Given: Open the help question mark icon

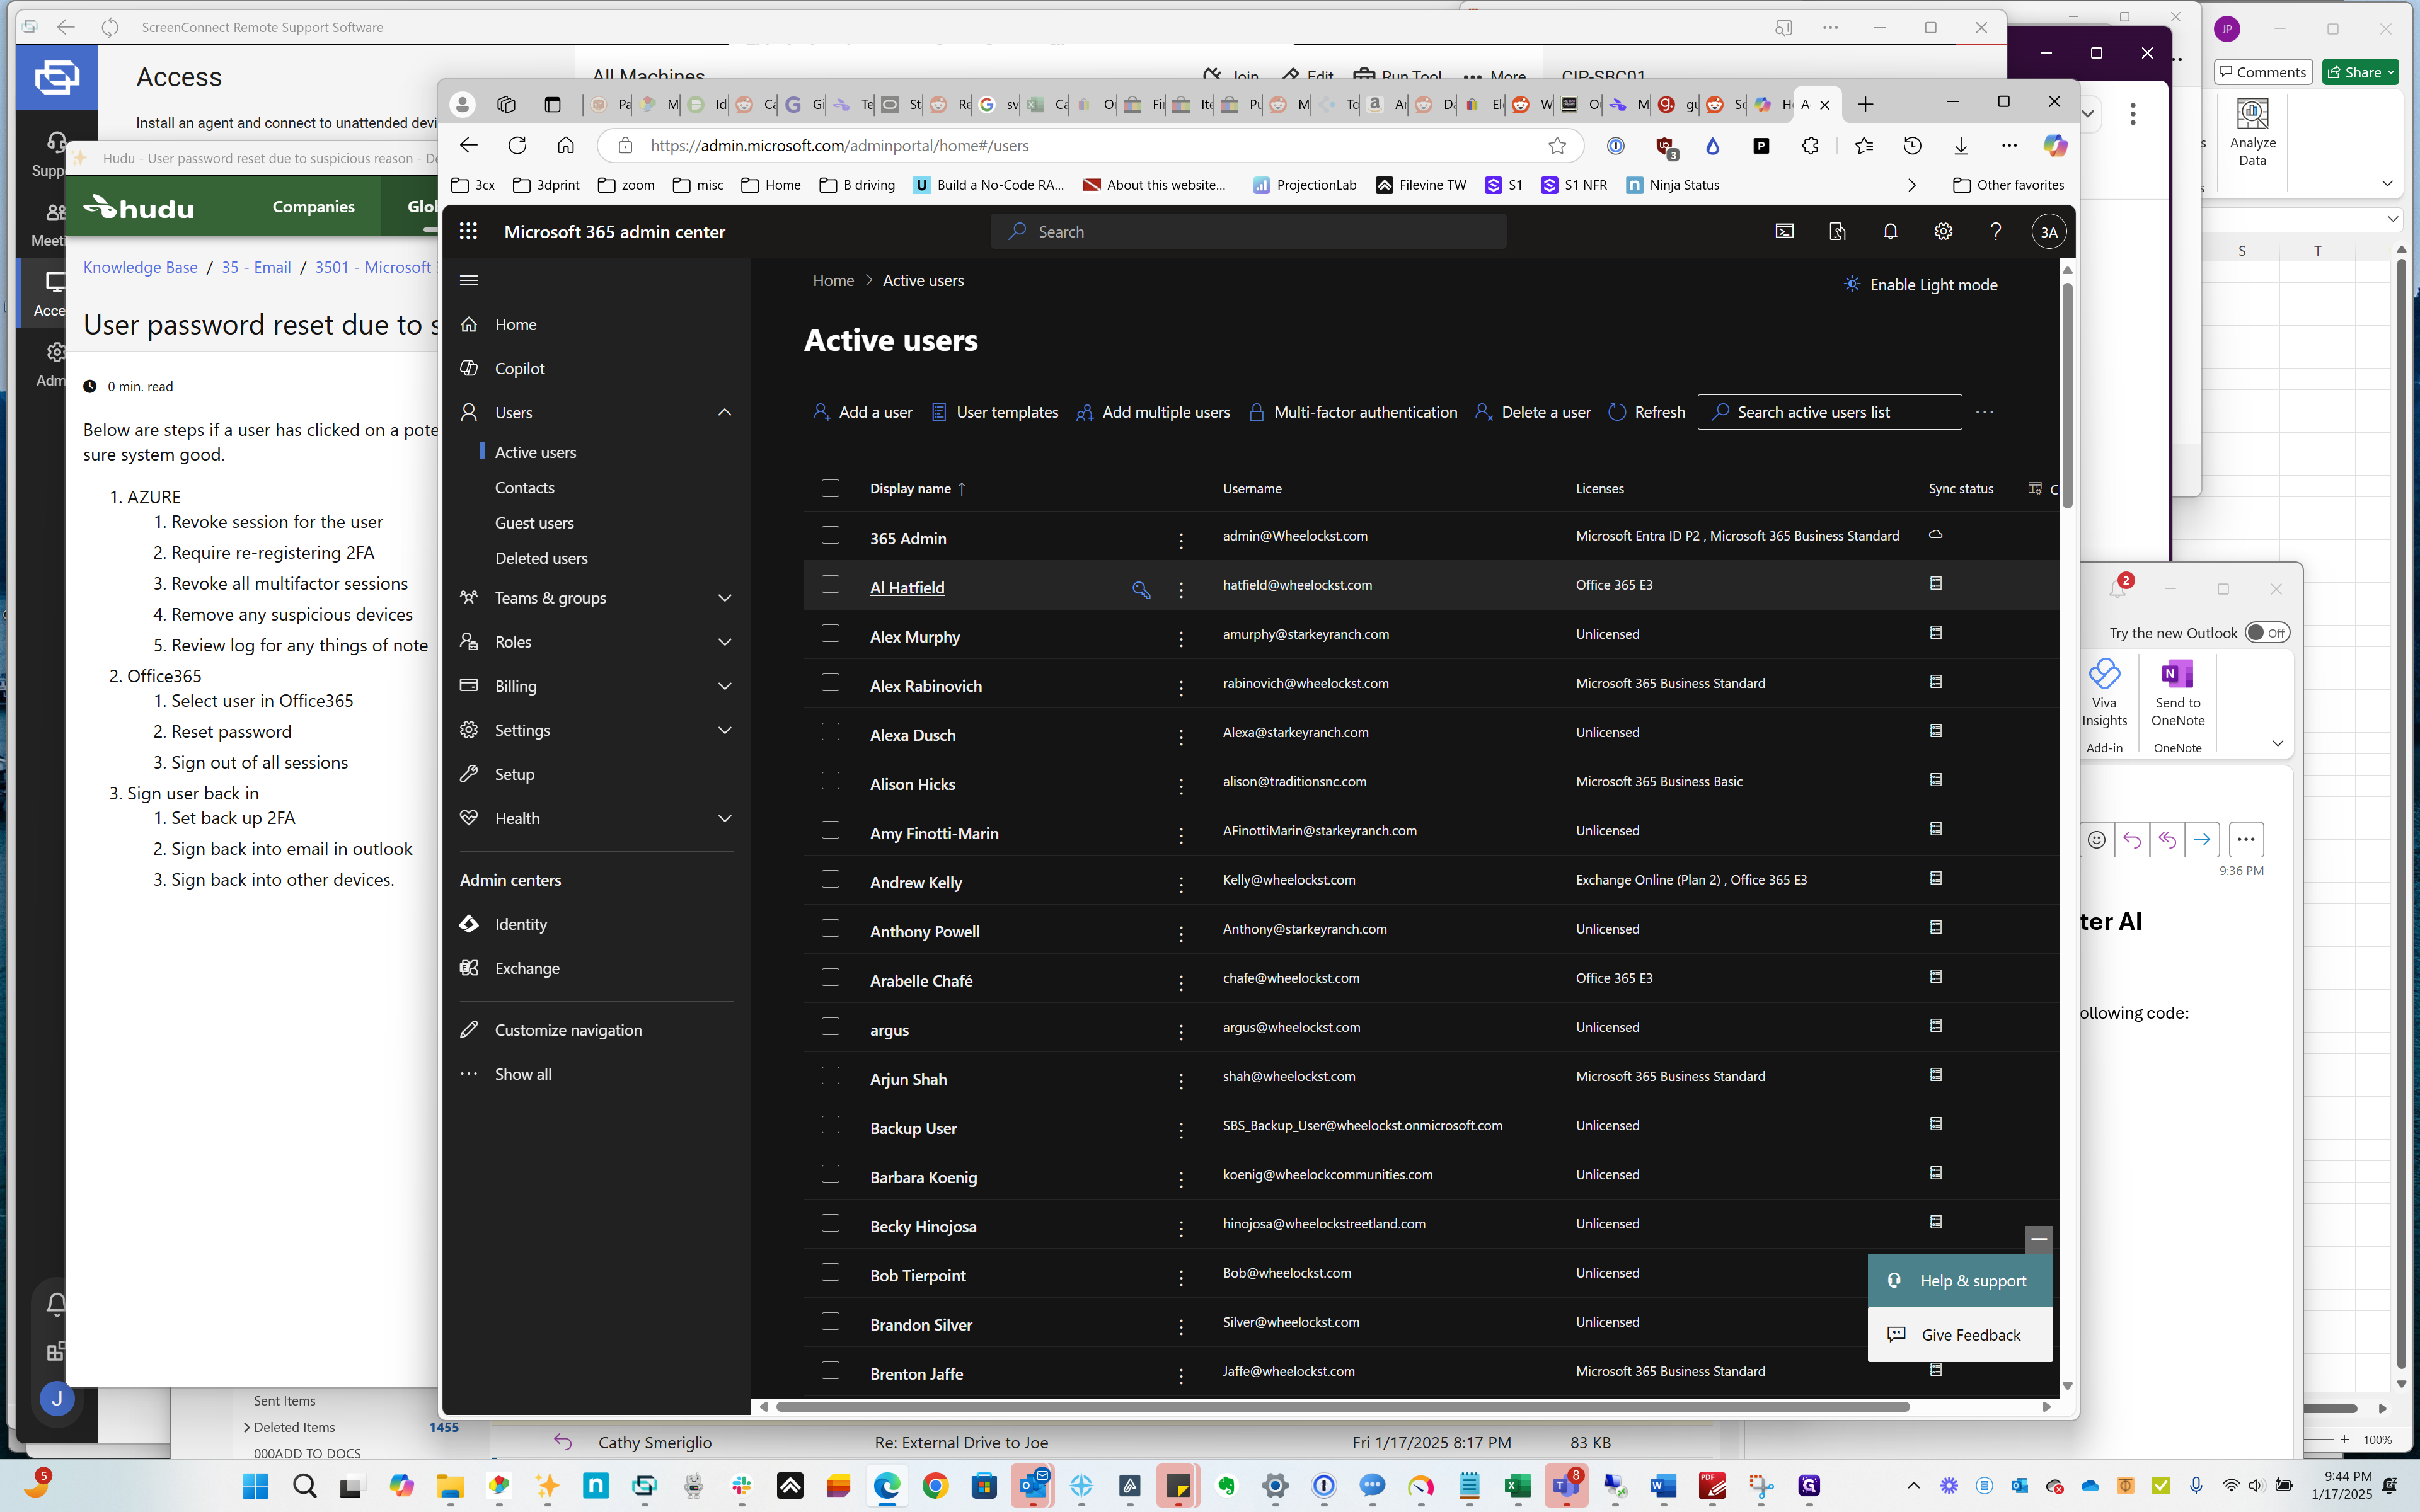Looking at the screenshot, I should point(1996,231).
